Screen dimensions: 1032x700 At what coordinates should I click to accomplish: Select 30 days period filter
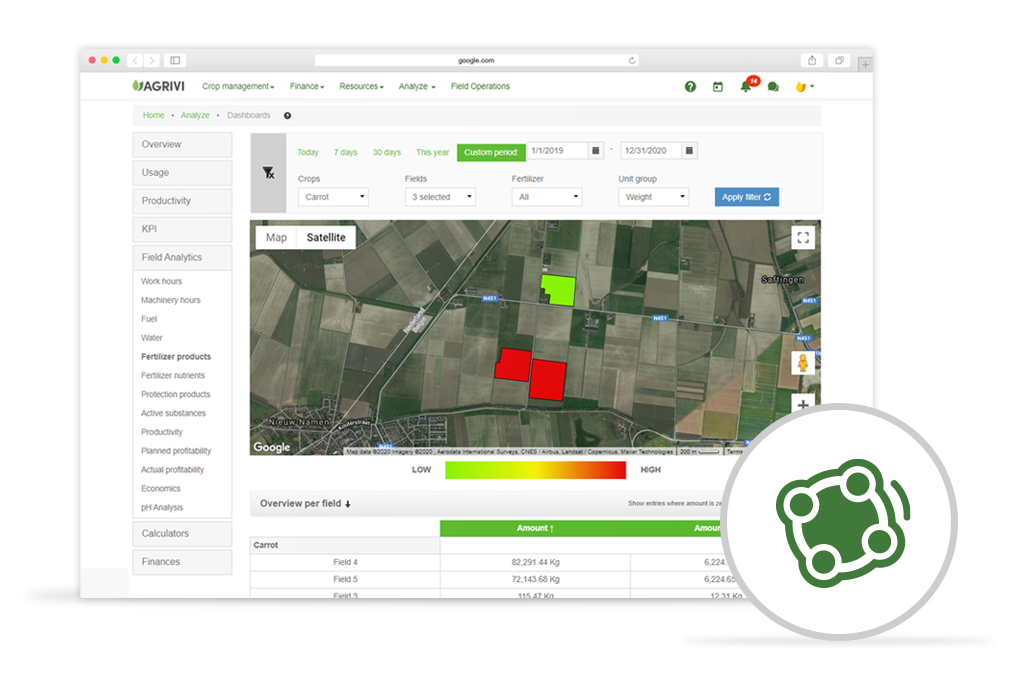386,152
